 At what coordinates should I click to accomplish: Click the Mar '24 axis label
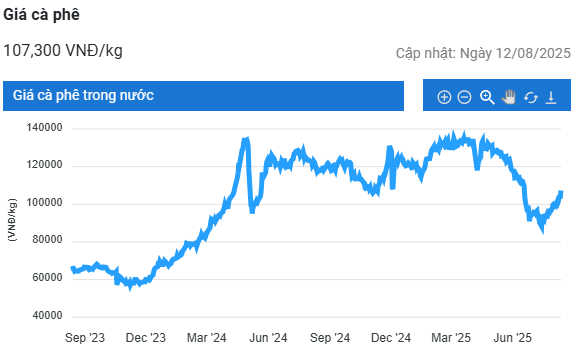pyautogui.click(x=206, y=338)
